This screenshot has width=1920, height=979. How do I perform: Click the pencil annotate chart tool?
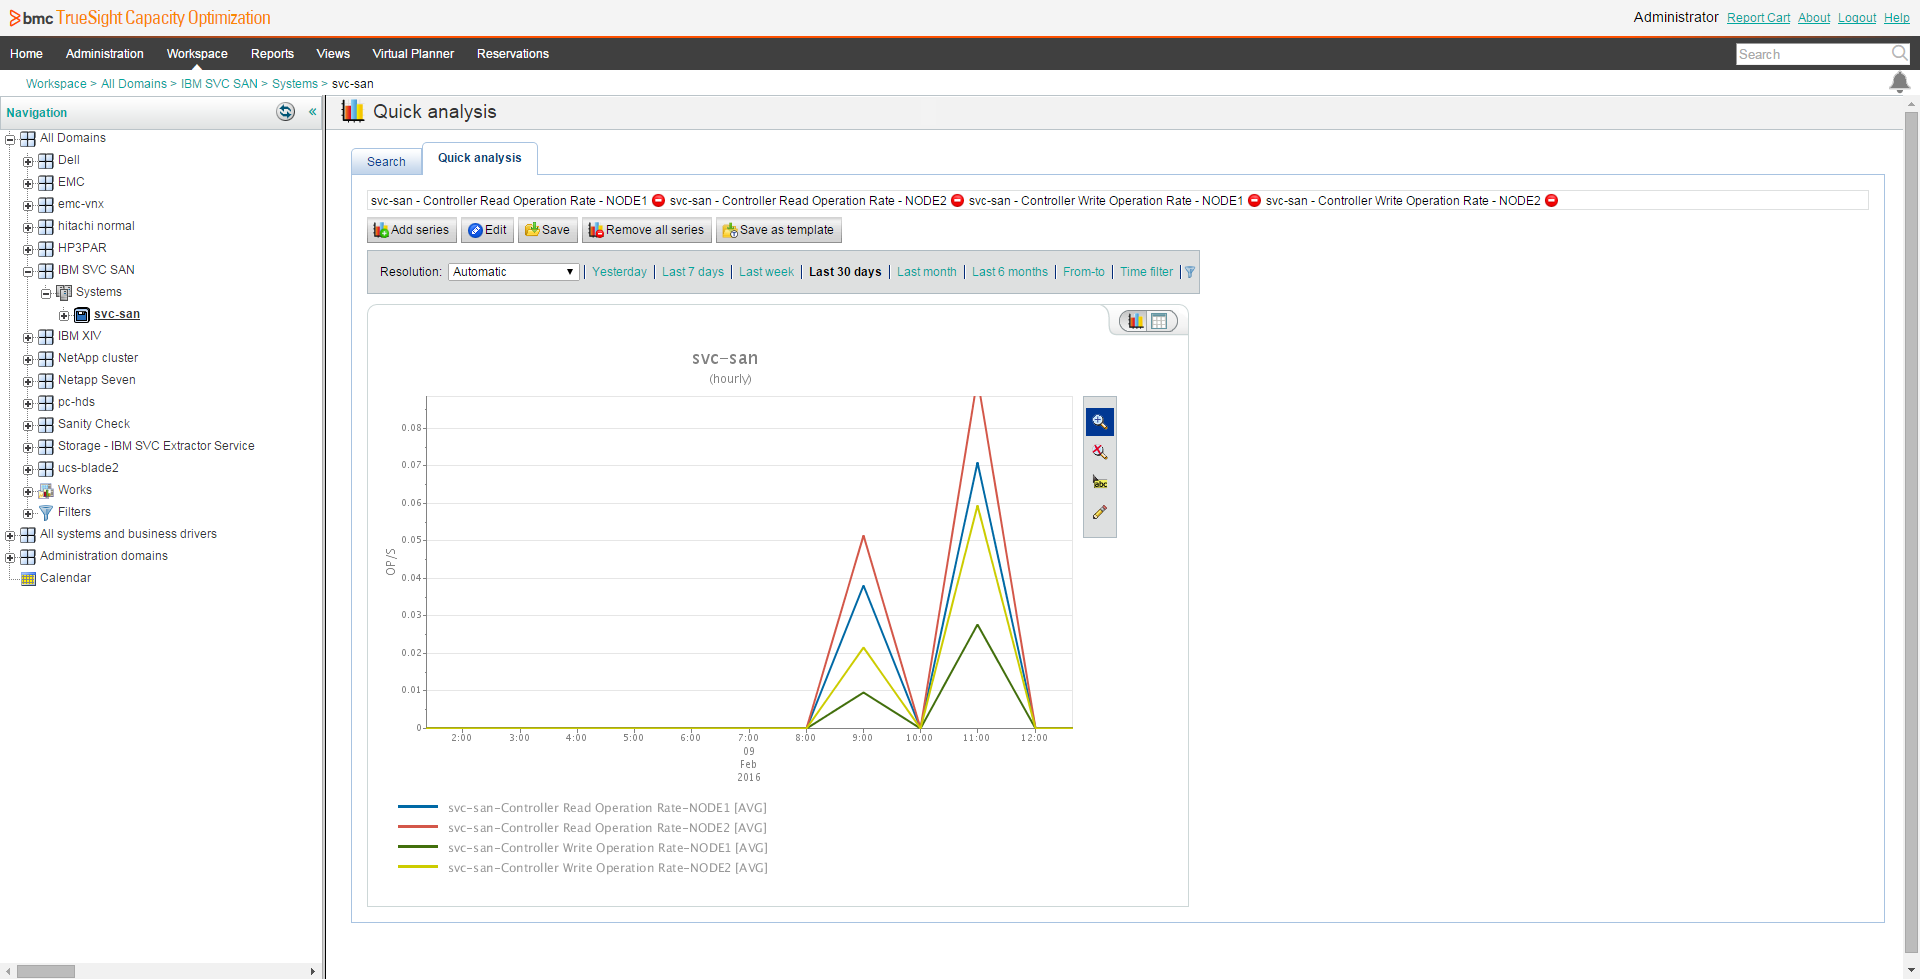coord(1099,512)
